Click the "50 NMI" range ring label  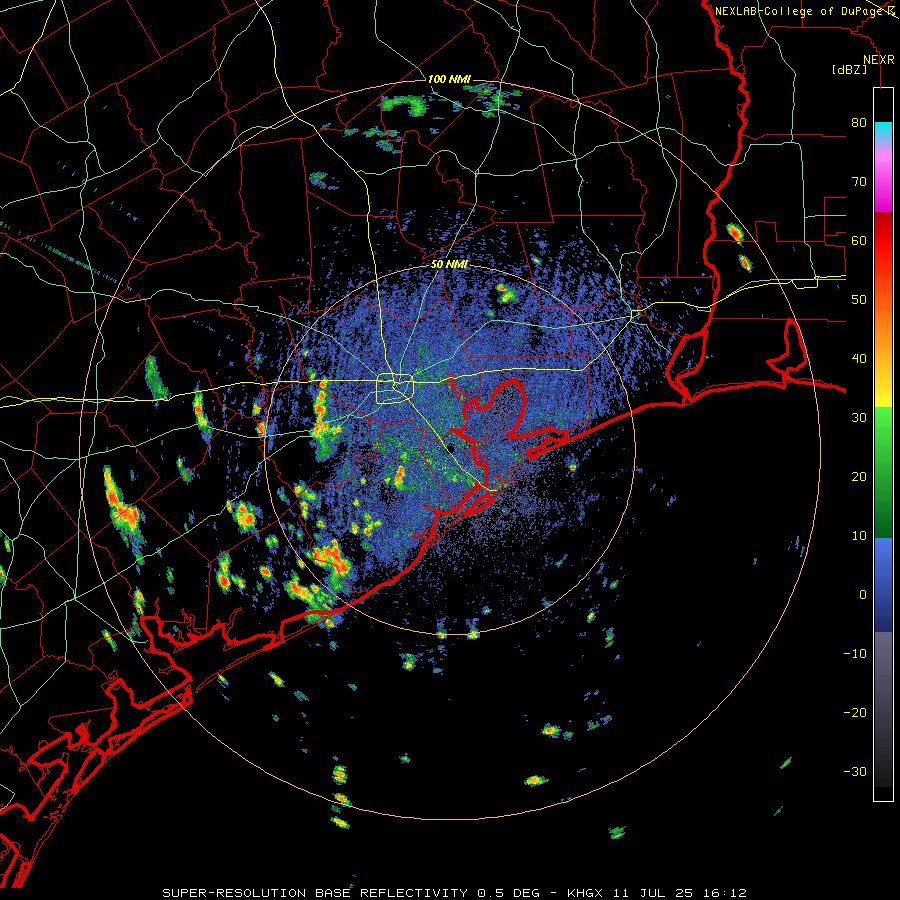[449, 265]
